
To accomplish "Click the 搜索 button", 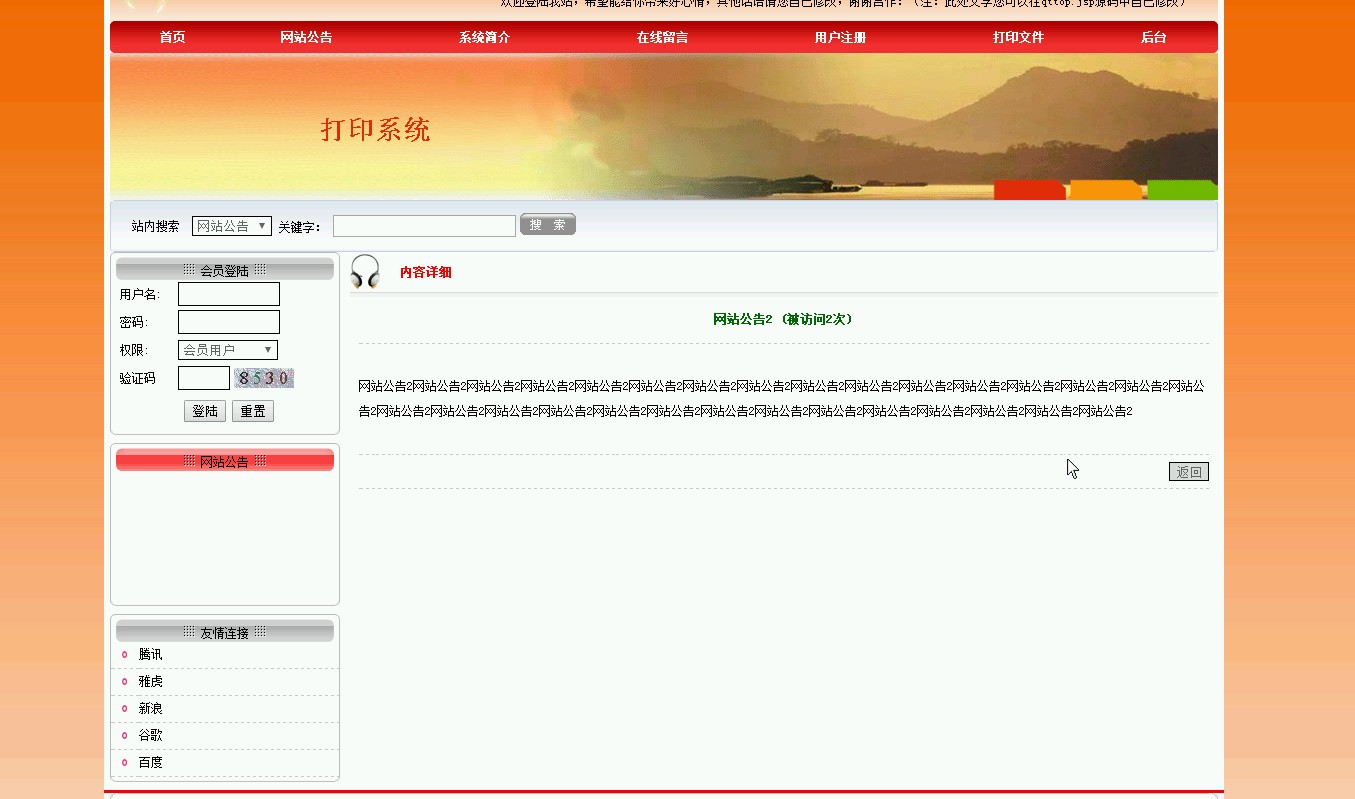I will point(548,225).
